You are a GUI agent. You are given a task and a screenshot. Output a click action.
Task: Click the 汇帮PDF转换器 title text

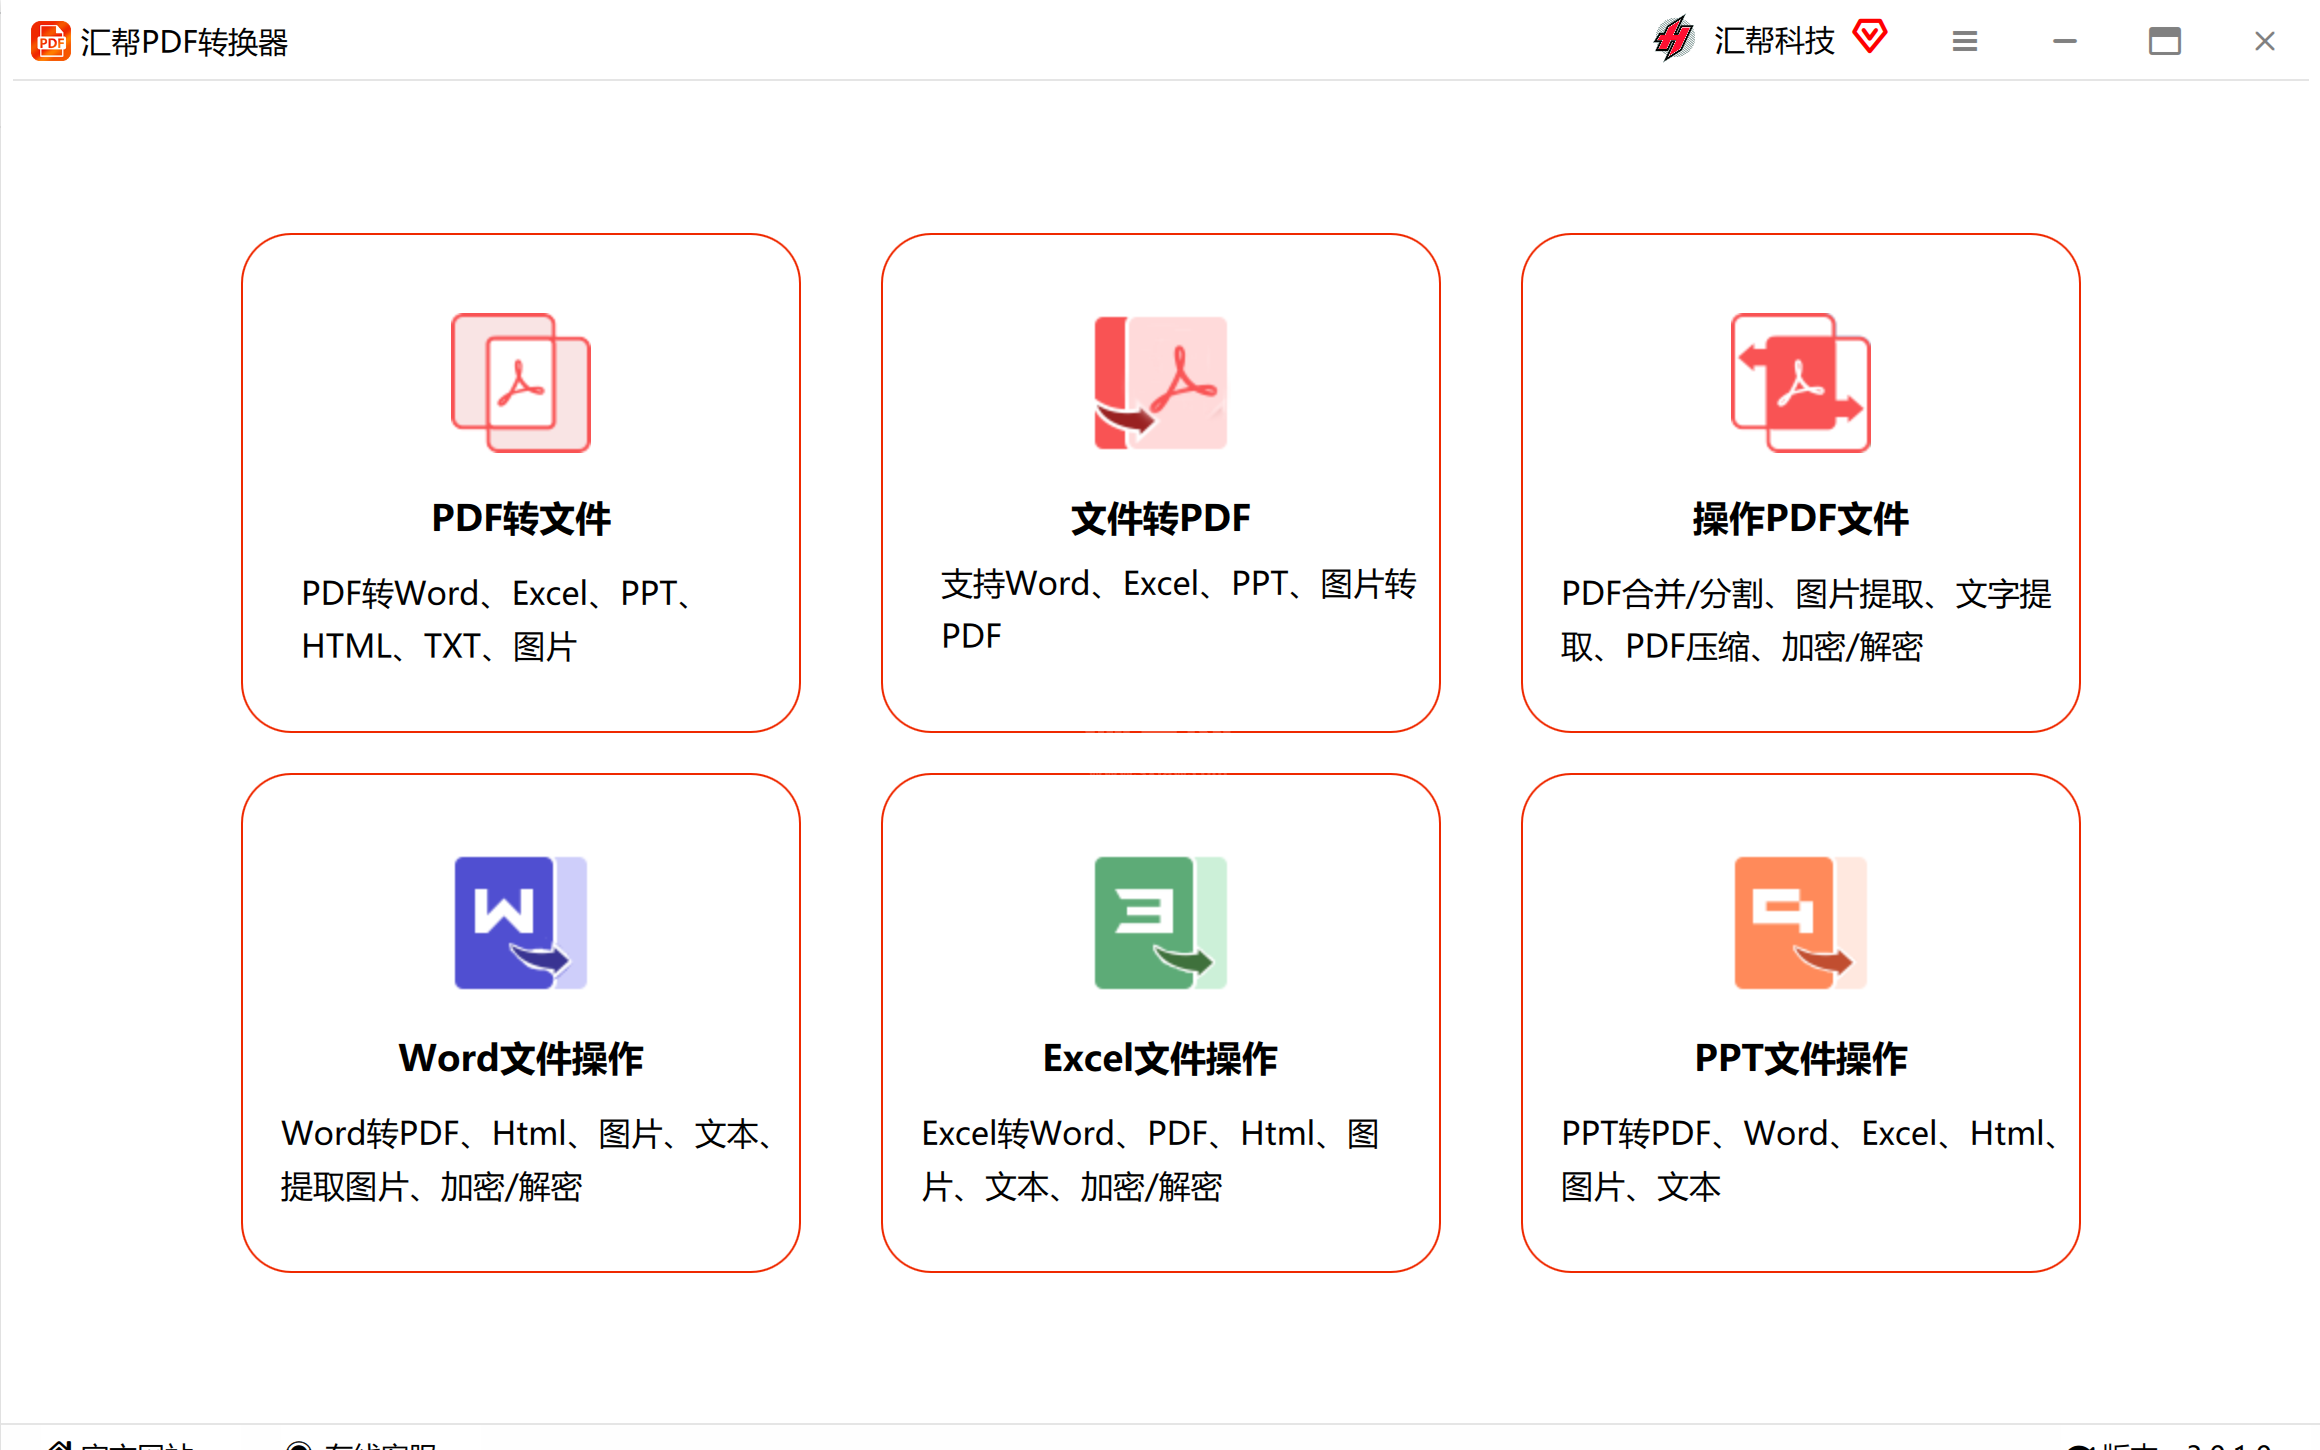coord(184,42)
